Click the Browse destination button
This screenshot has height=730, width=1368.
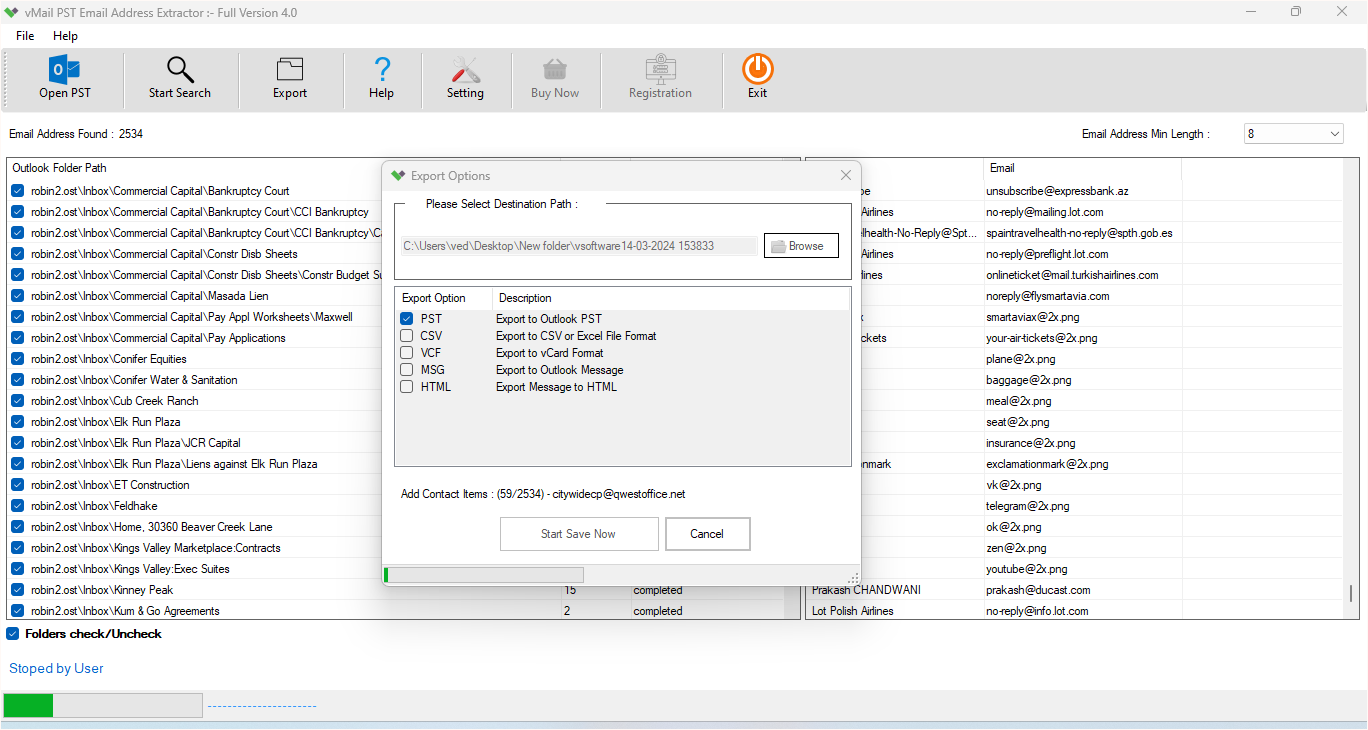[801, 246]
